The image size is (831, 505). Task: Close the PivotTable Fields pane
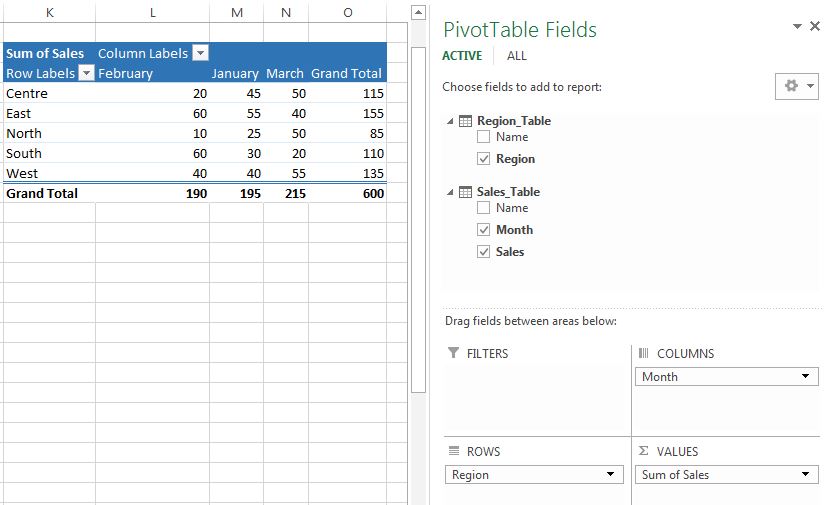815,26
